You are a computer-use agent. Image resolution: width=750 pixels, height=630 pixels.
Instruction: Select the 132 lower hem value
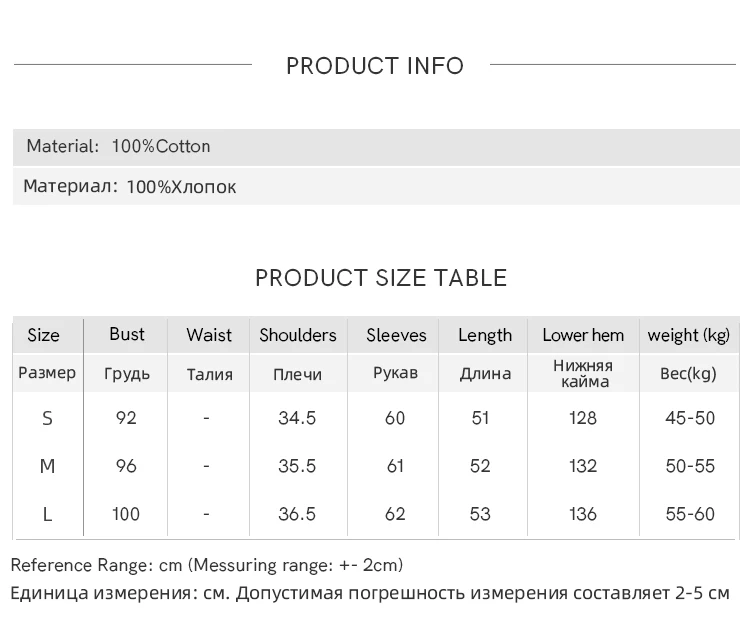[583, 466]
